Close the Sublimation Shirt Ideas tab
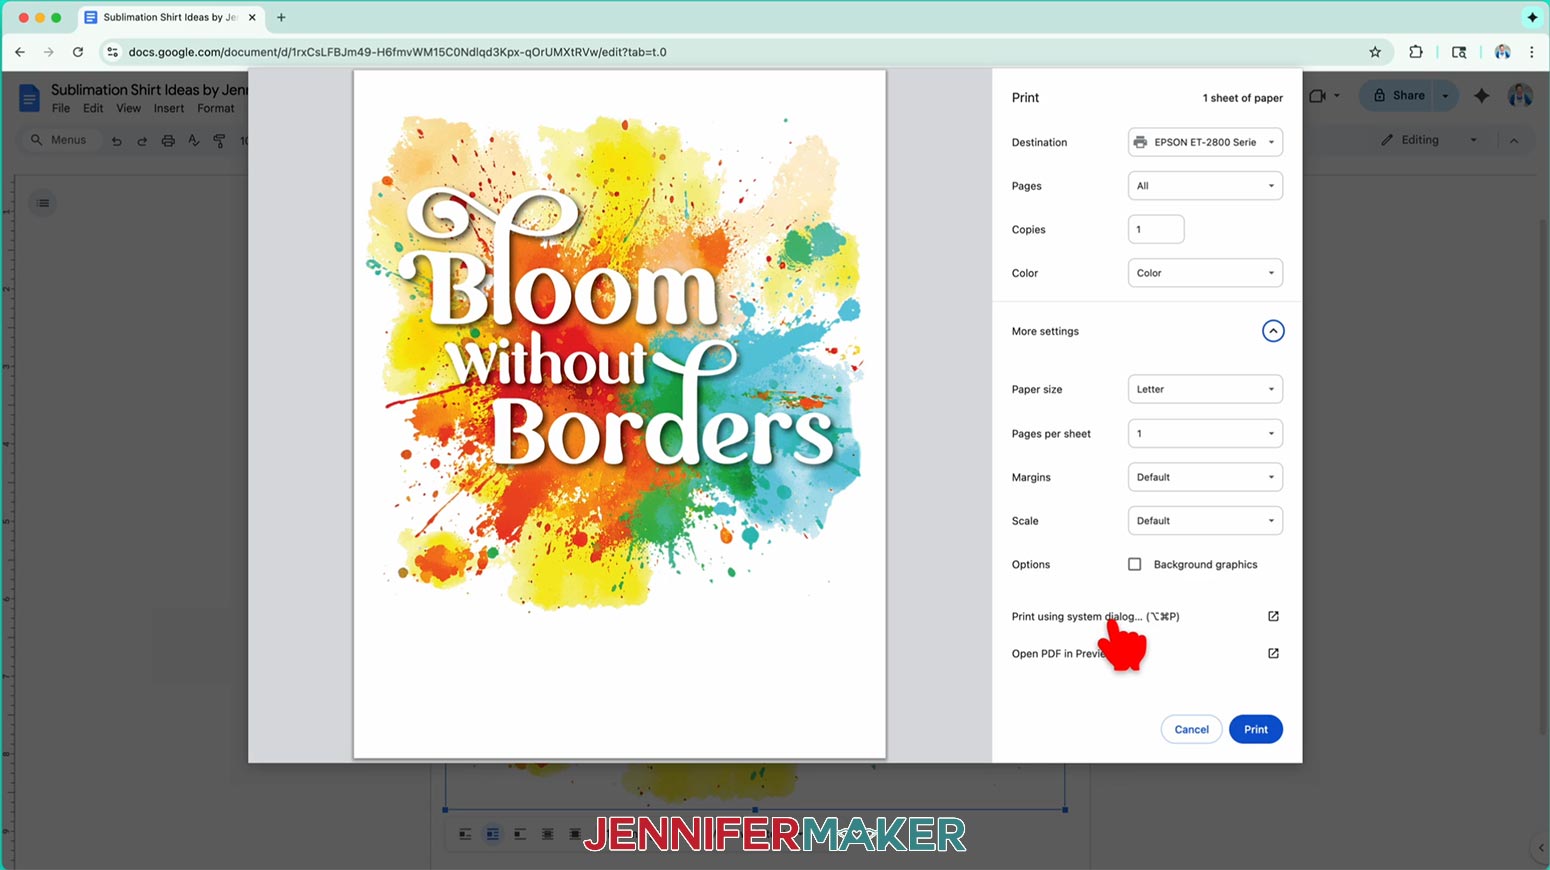The image size is (1550, 870). [252, 17]
